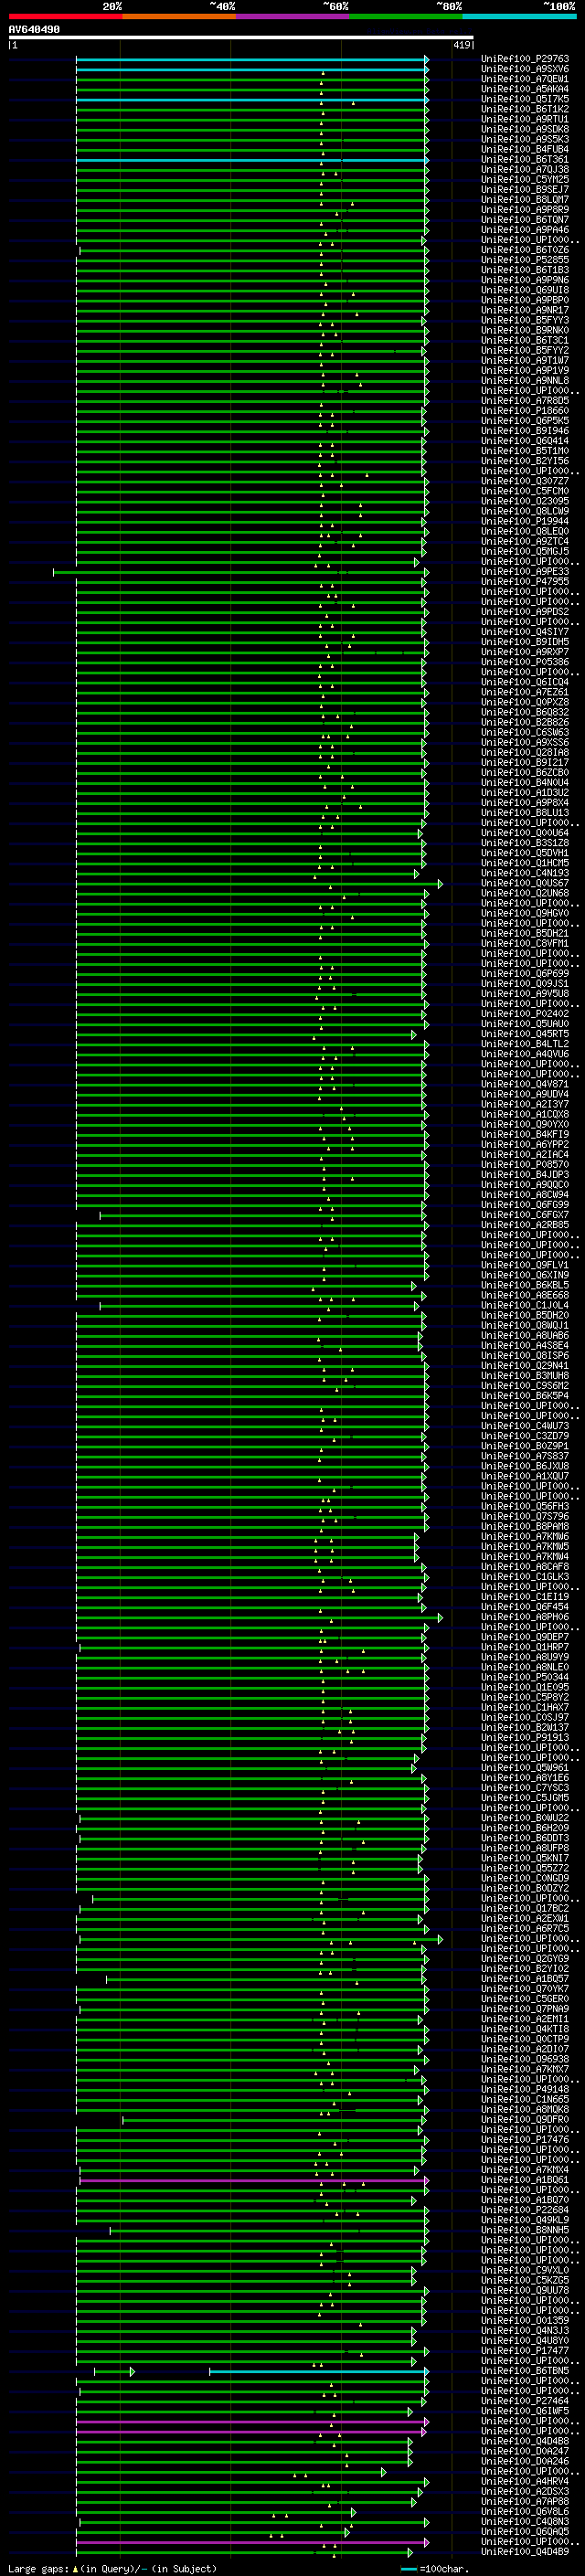Select hit label UniRef100_B8NNH5
Viewport: 585px width, 2576px height.
click(x=525, y=2230)
